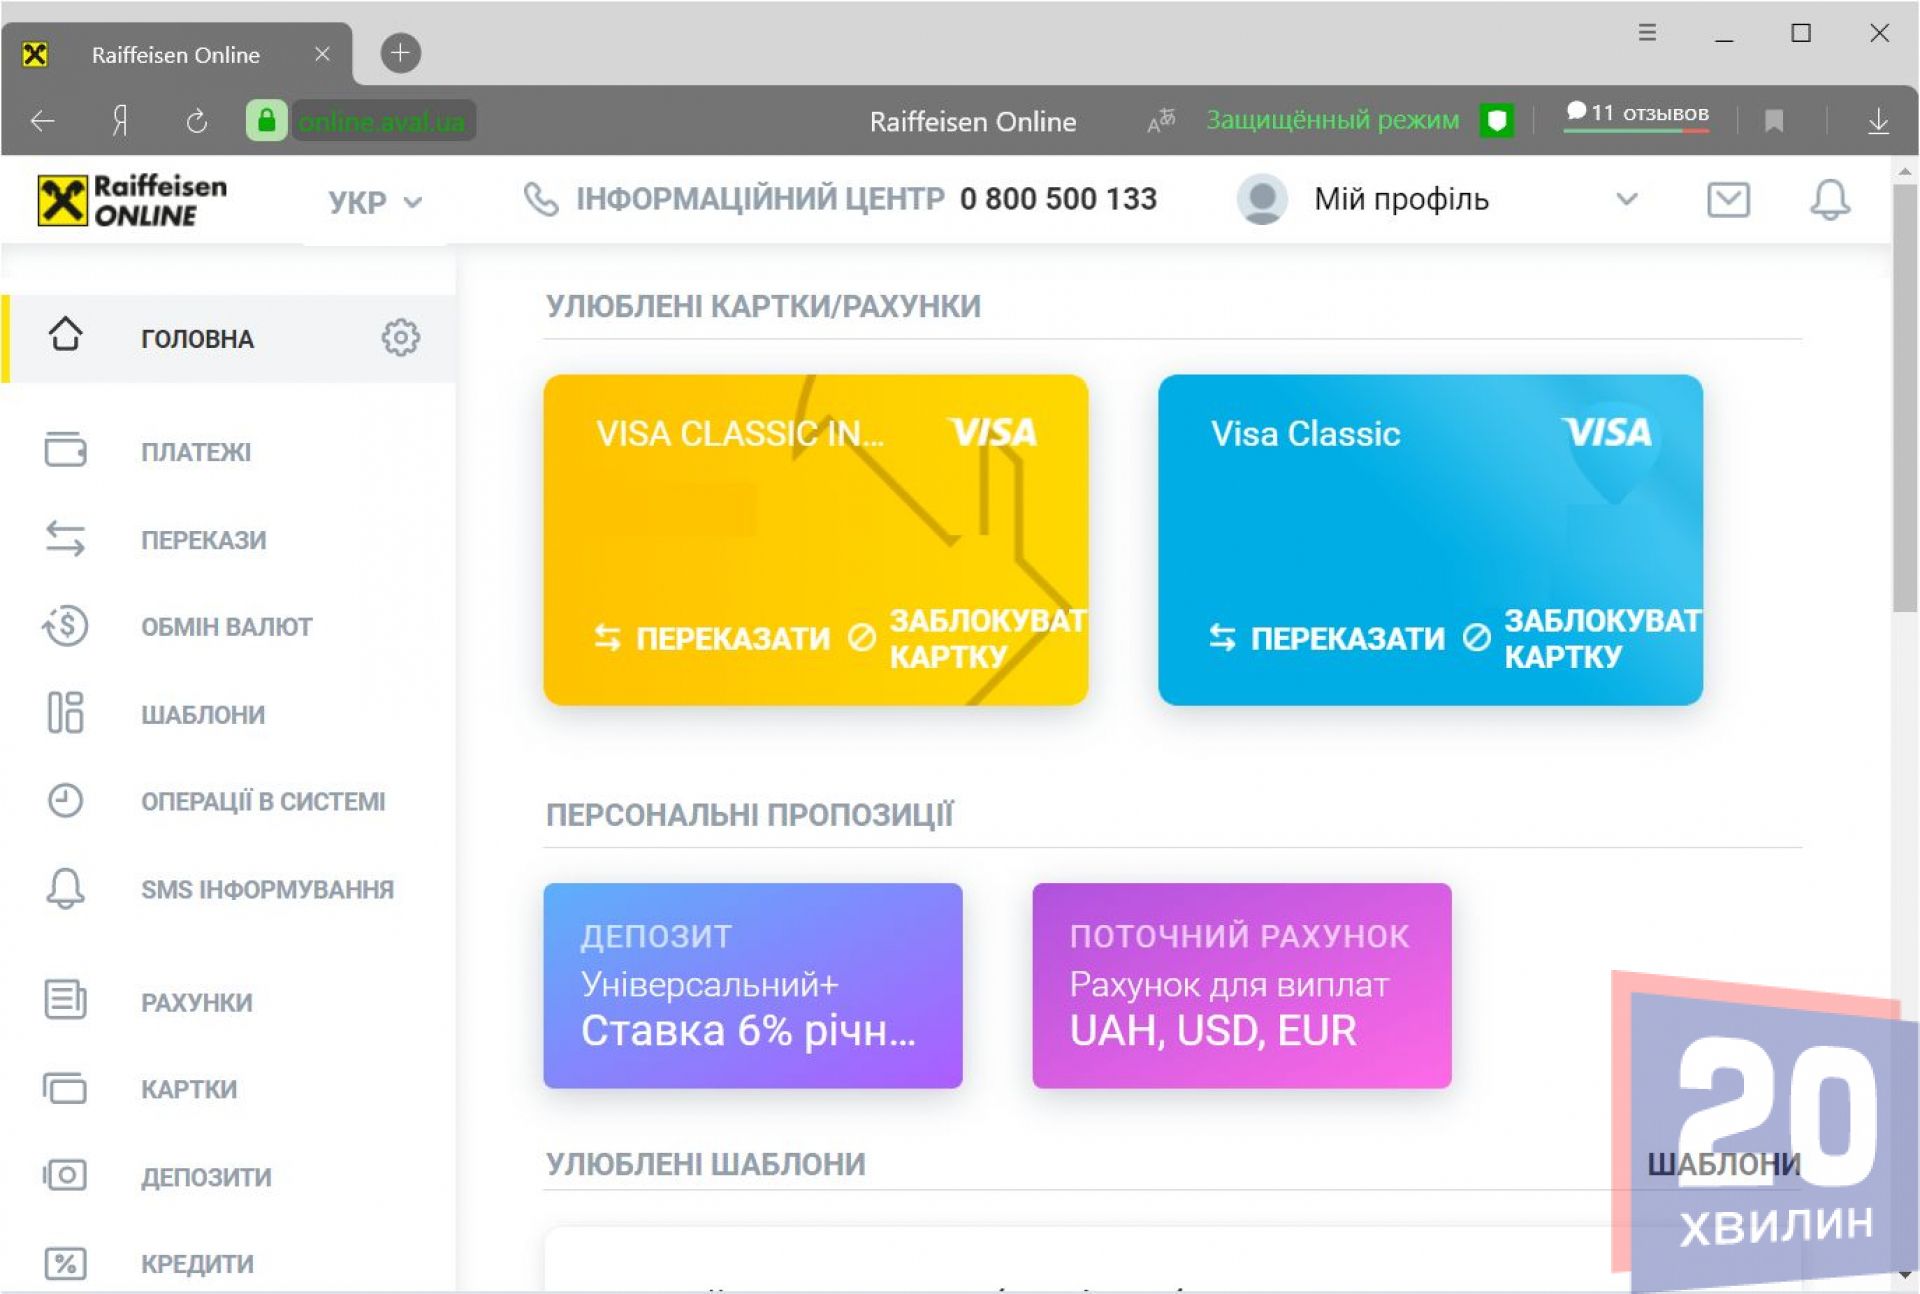Open the ДЕПОЗИТ Універсальний+ offer tile
The width and height of the screenshot is (1920, 1294).
752,985
